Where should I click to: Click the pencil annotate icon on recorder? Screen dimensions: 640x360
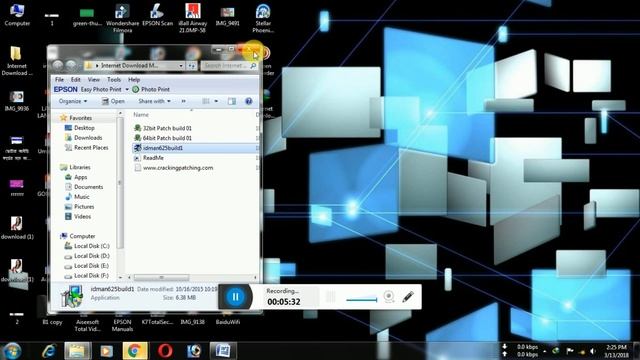coord(408,297)
